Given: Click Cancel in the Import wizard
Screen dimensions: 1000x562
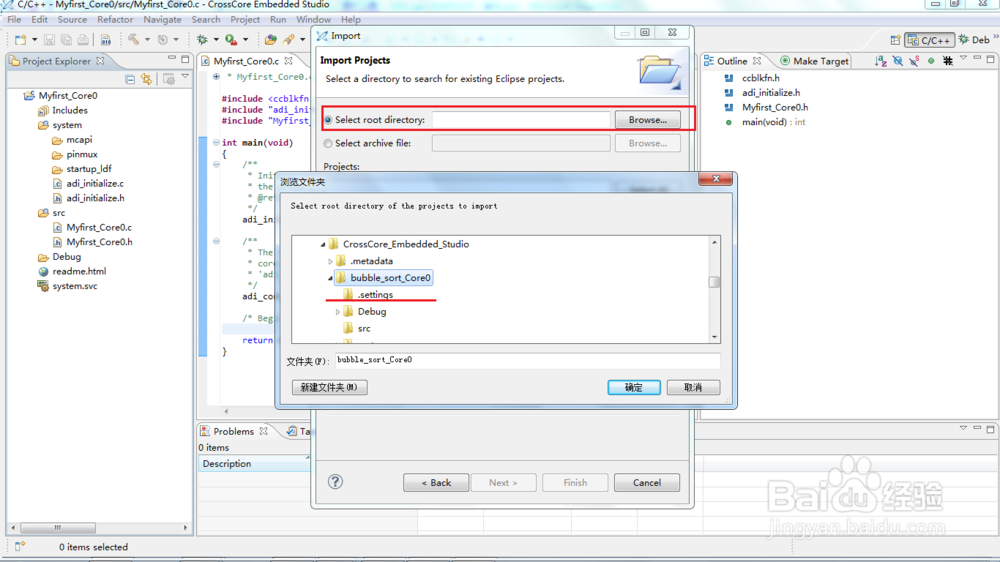Looking at the screenshot, I should pyautogui.click(x=647, y=482).
